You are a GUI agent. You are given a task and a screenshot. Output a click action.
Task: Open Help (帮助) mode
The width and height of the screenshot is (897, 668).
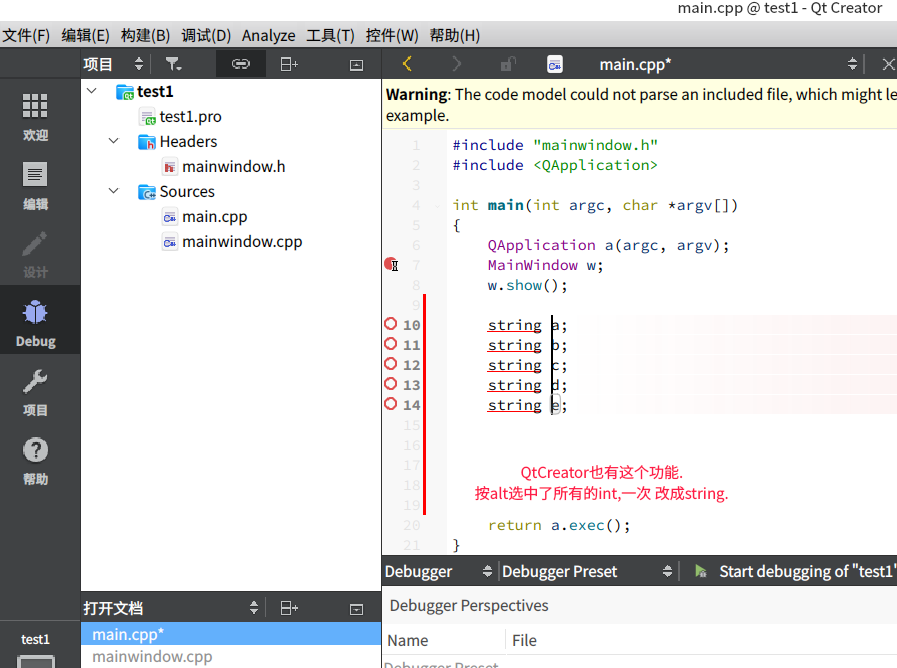(x=35, y=462)
